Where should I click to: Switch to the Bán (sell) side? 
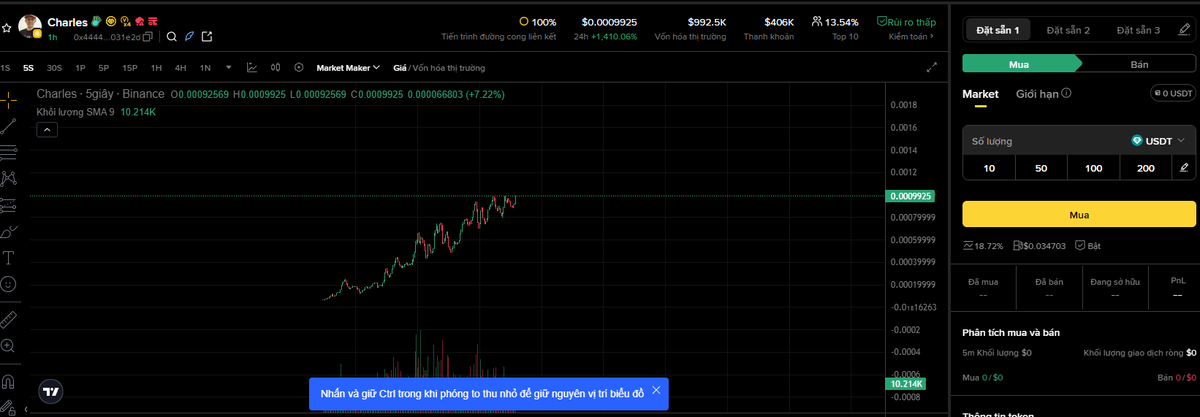pos(1139,64)
